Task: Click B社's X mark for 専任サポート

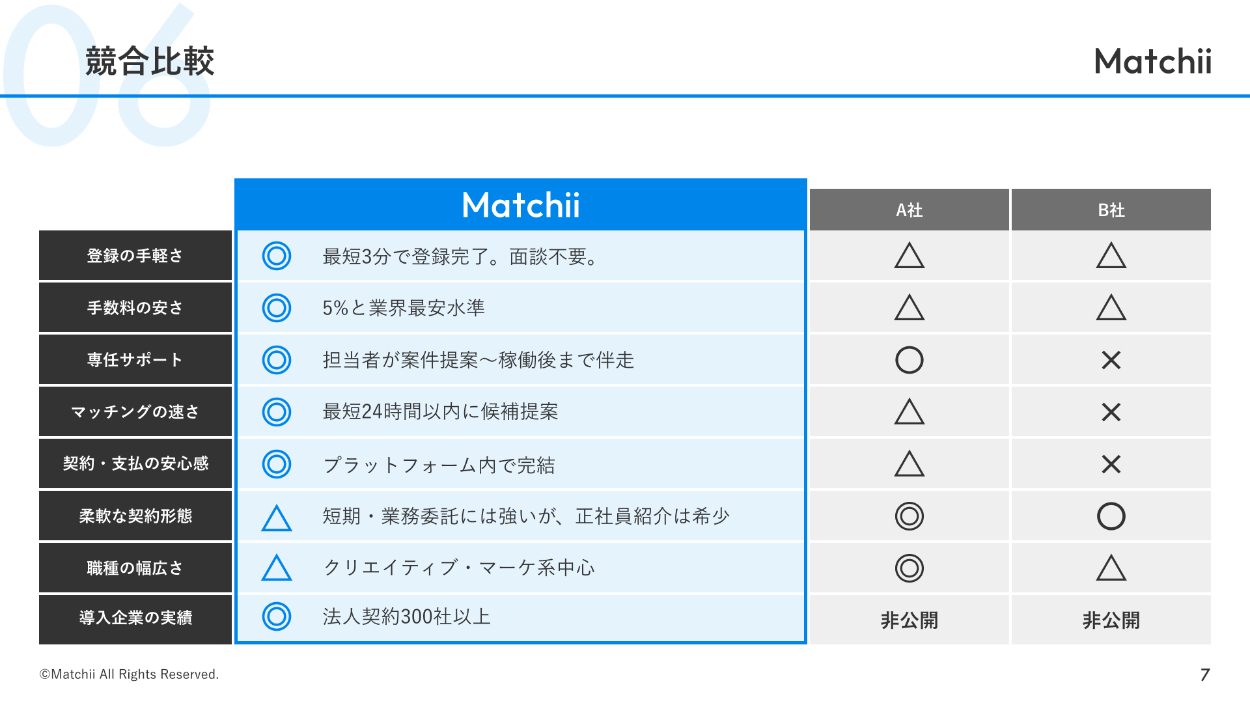Action: (1111, 360)
